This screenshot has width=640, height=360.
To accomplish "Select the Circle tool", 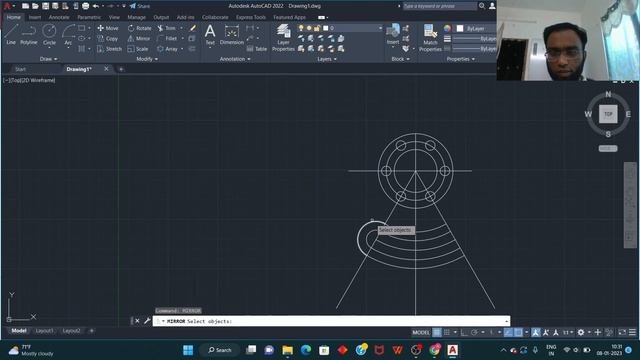I will tap(49, 34).
